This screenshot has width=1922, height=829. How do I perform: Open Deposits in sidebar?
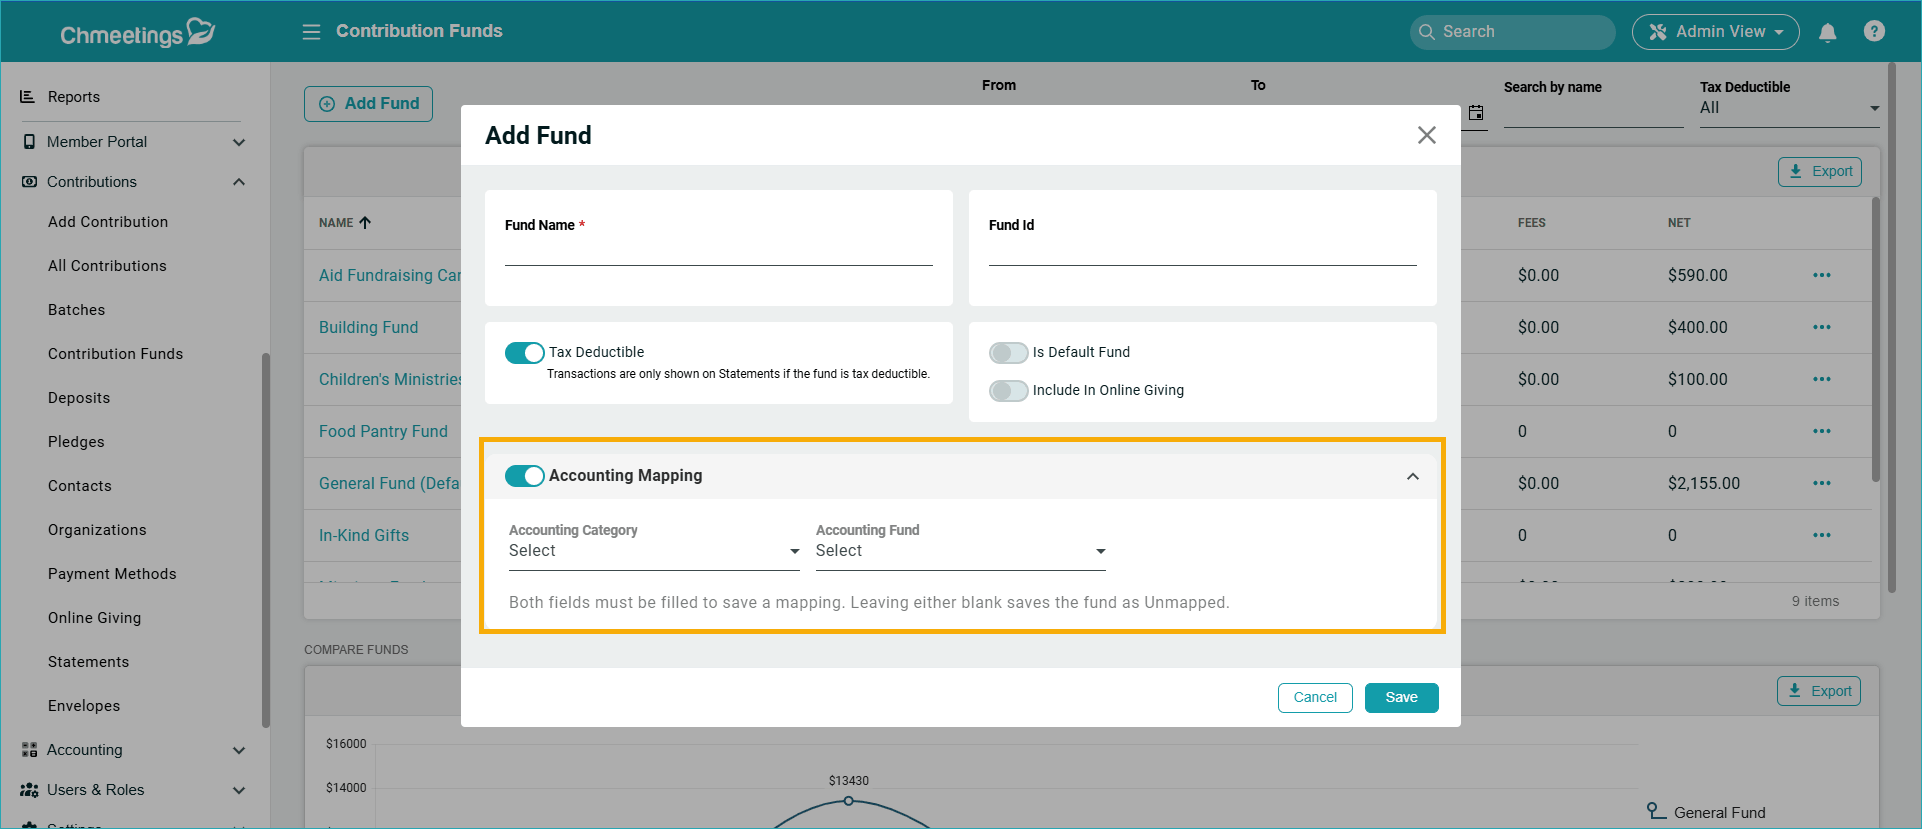click(79, 398)
